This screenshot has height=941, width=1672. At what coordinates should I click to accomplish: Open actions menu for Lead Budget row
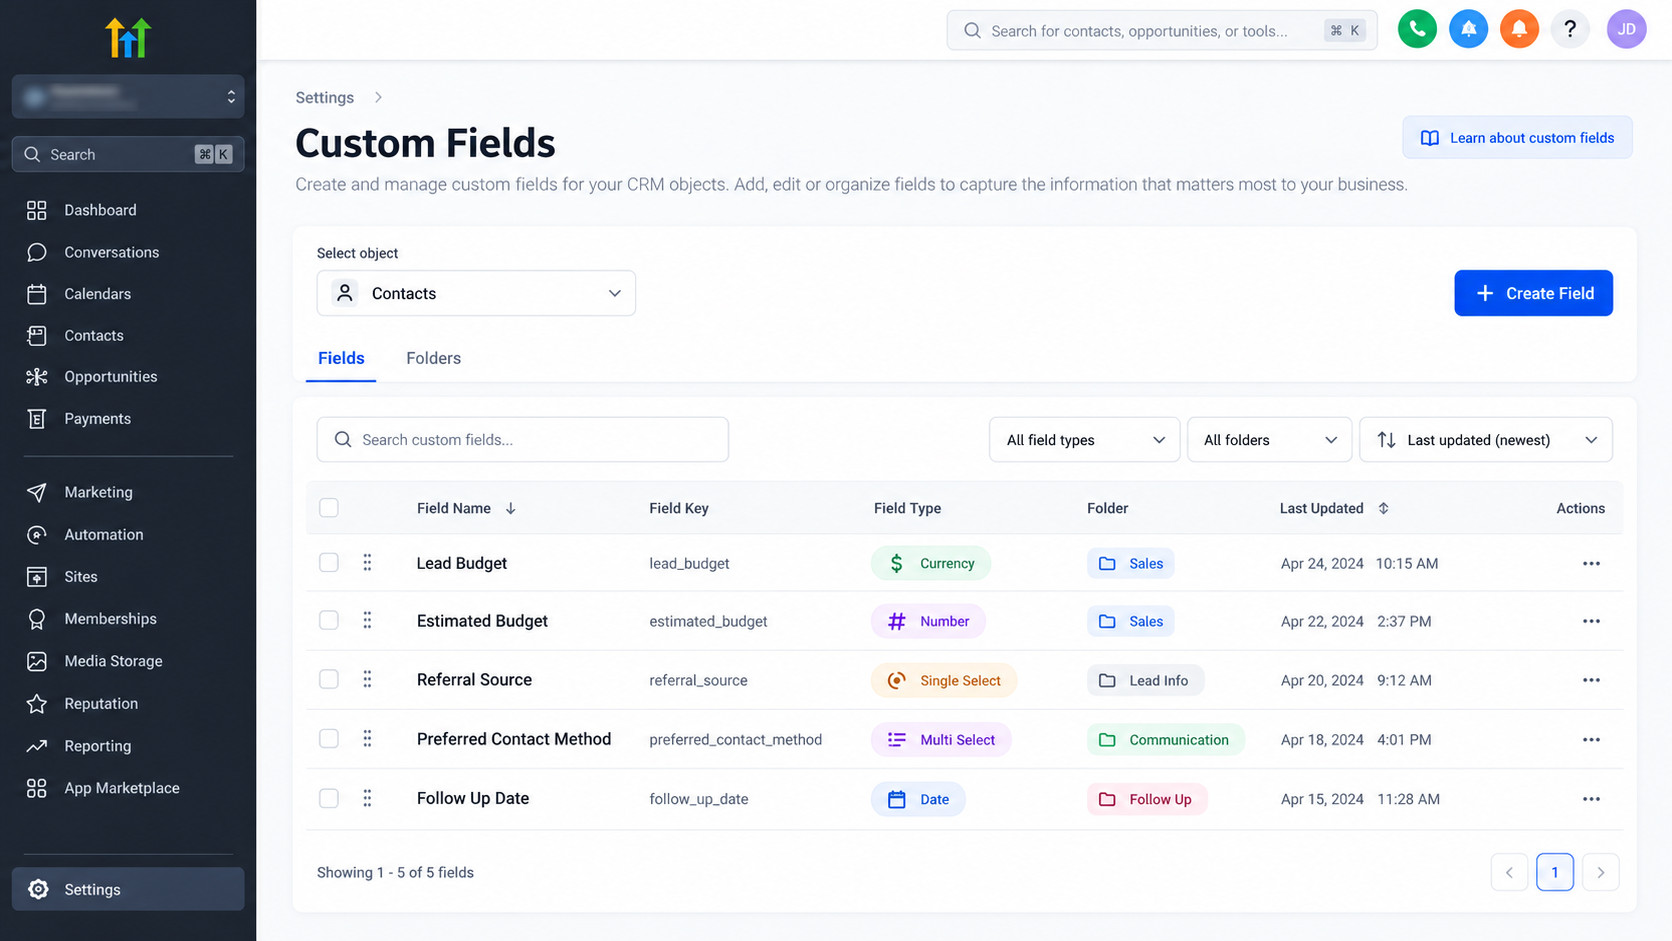coord(1591,564)
